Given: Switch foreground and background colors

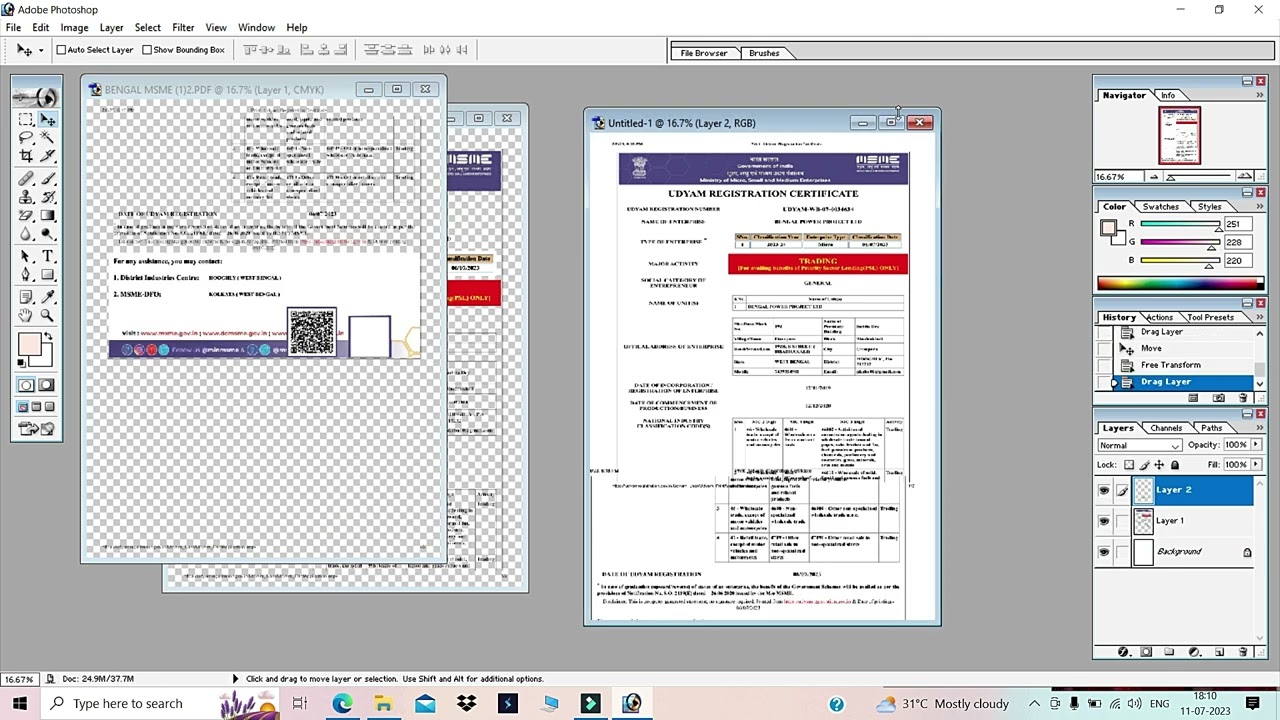Looking at the screenshot, I should point(48,334).
